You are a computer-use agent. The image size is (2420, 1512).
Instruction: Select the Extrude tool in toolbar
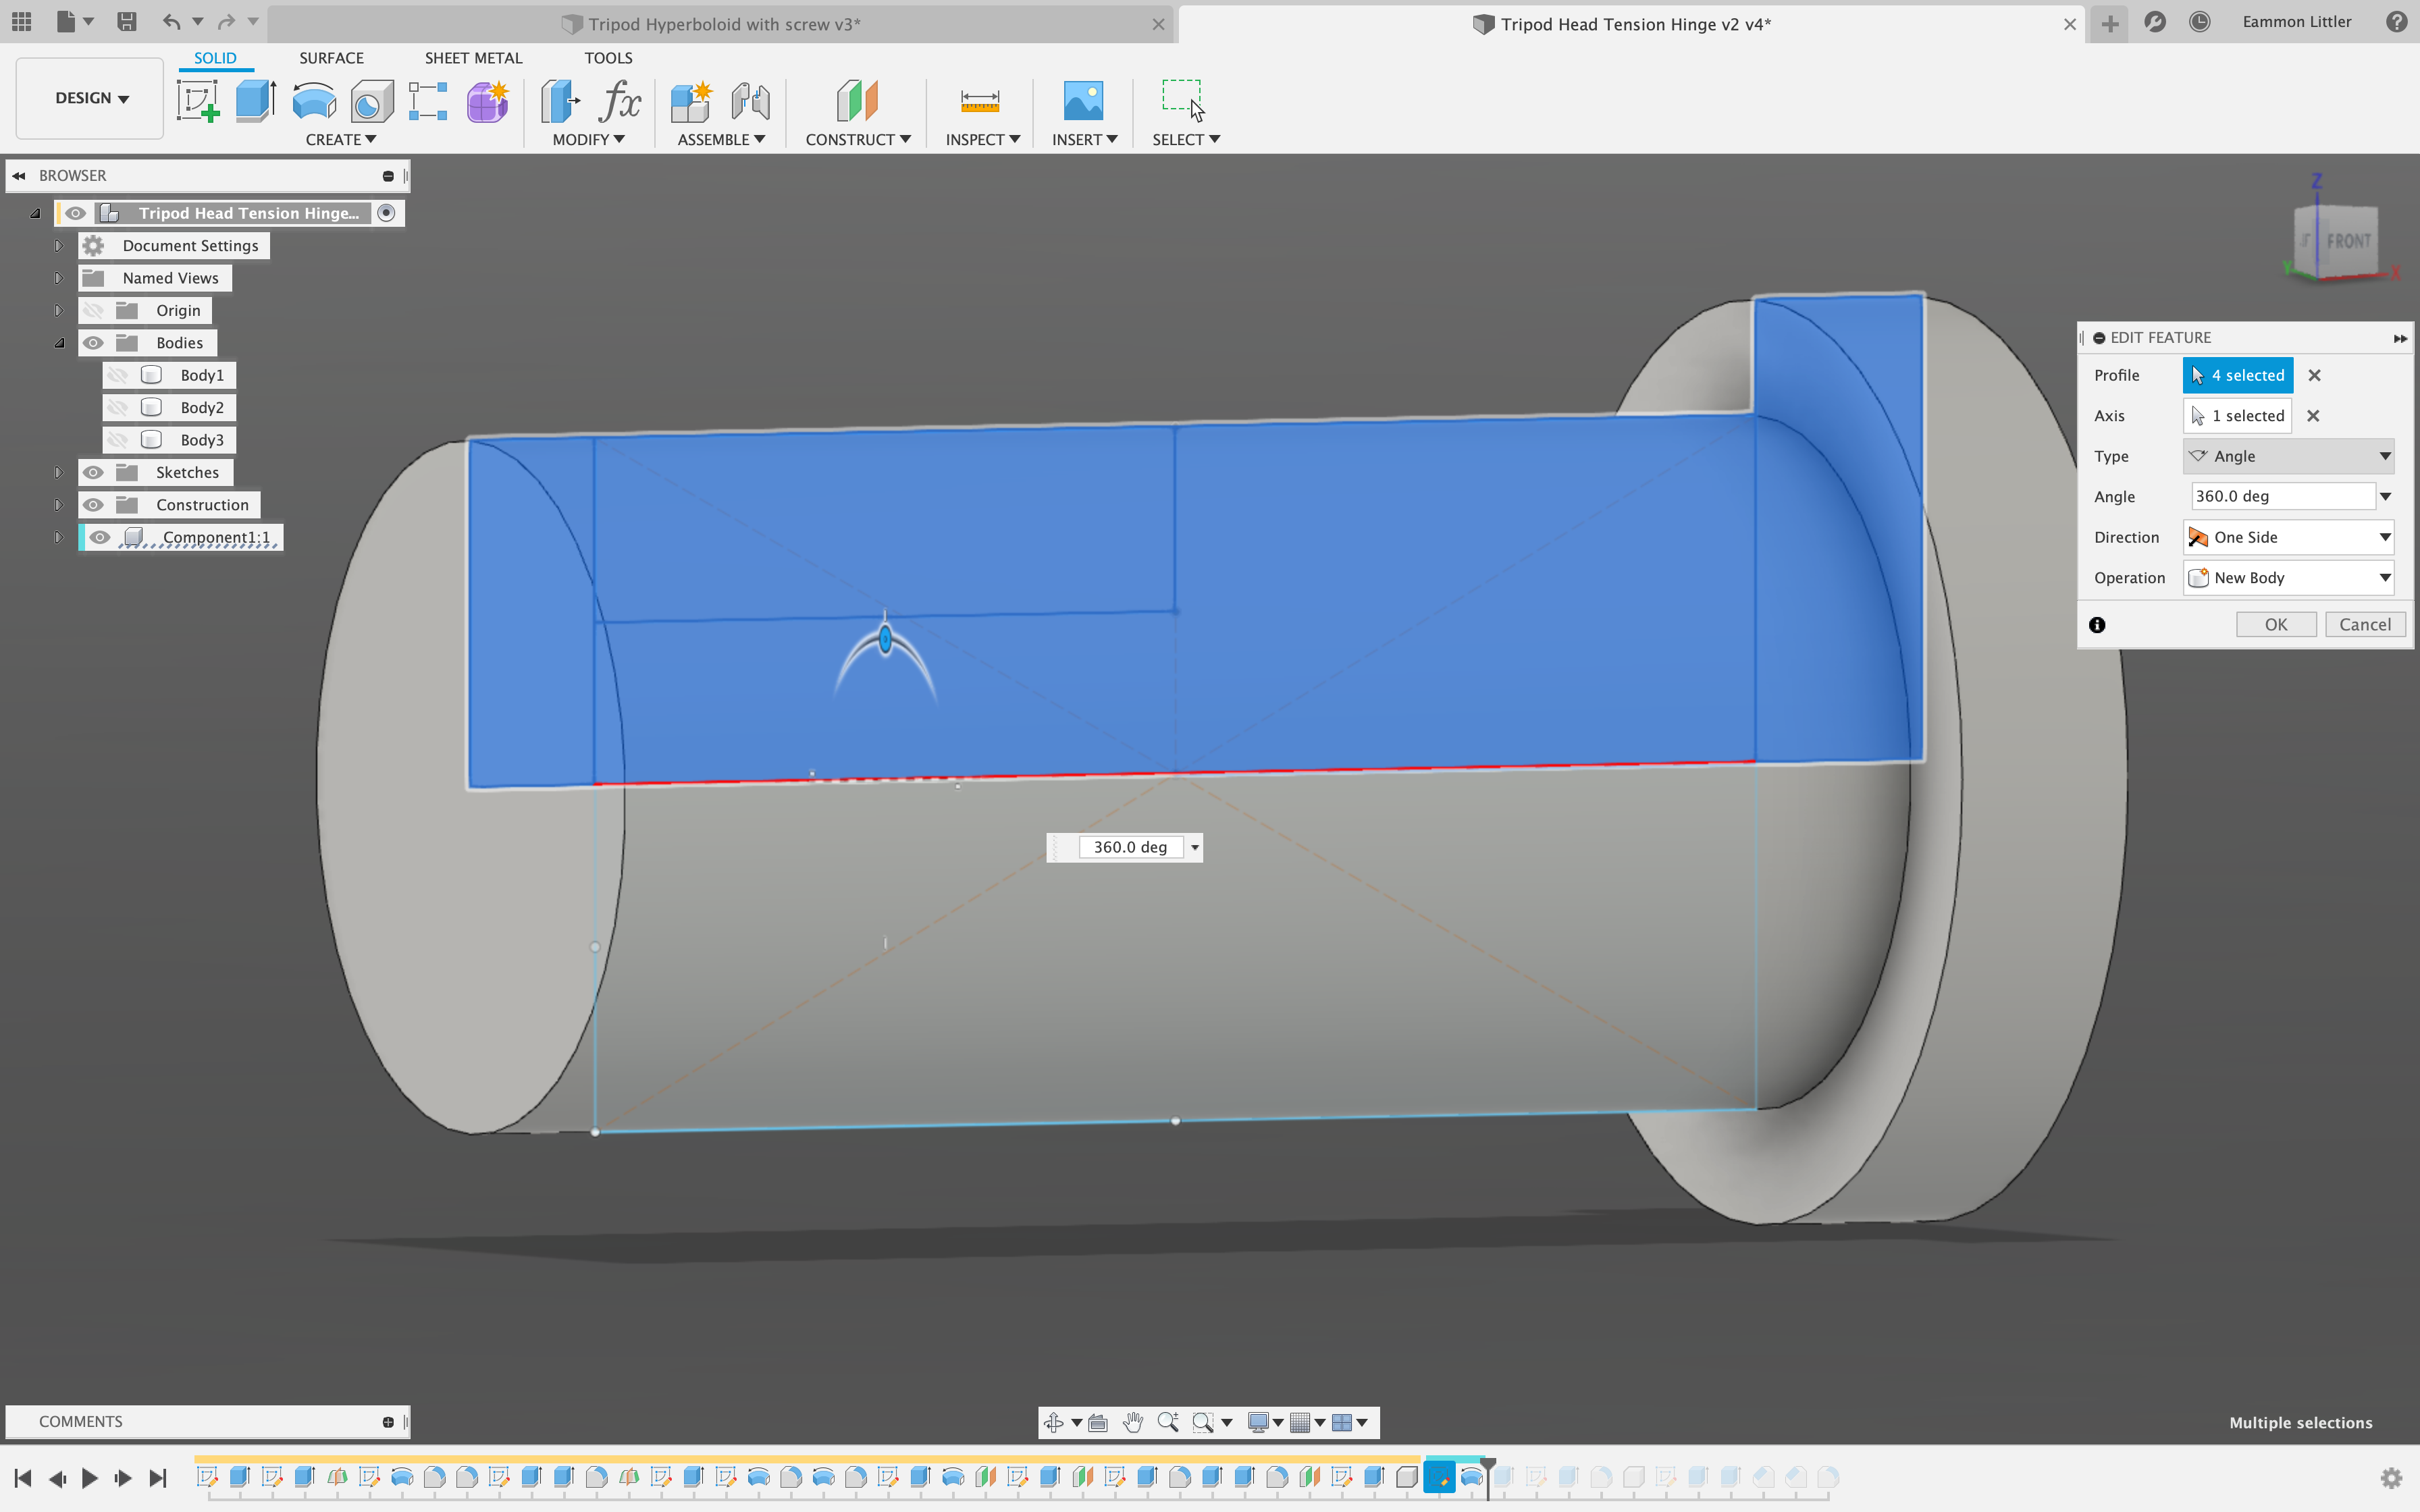tap(255, 101)
